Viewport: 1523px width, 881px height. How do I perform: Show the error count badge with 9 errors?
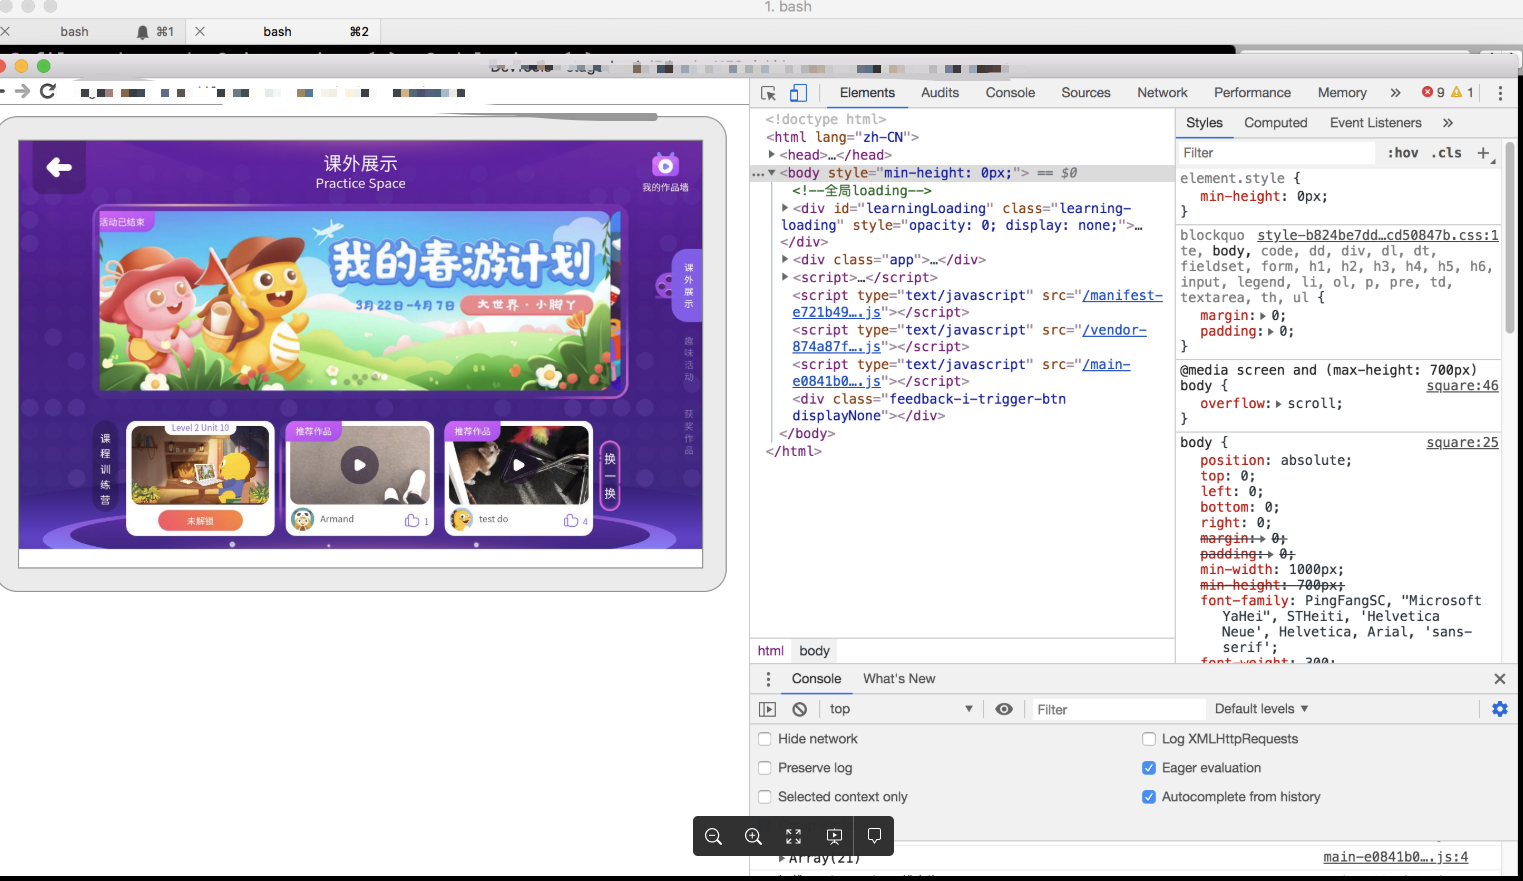pyautogui.click(x=1433, y=92)
